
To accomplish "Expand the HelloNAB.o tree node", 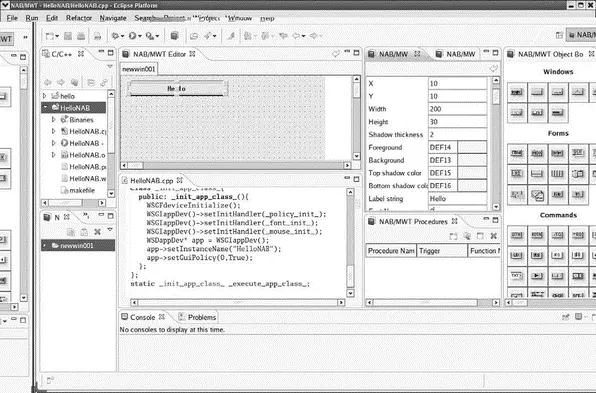I will point(54,155).
